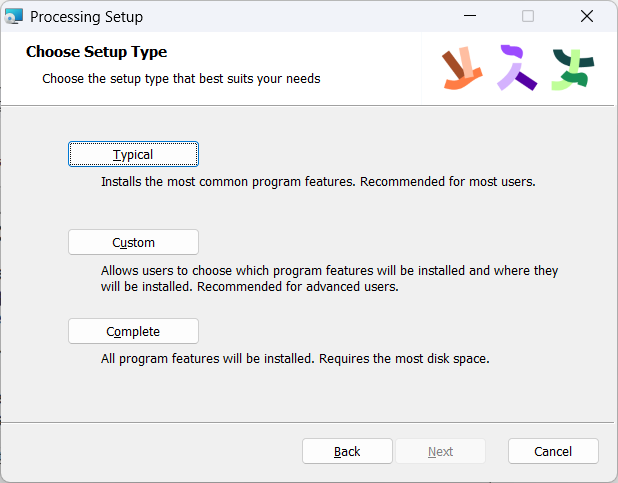Click the Complete option description text

pos(294,358)
